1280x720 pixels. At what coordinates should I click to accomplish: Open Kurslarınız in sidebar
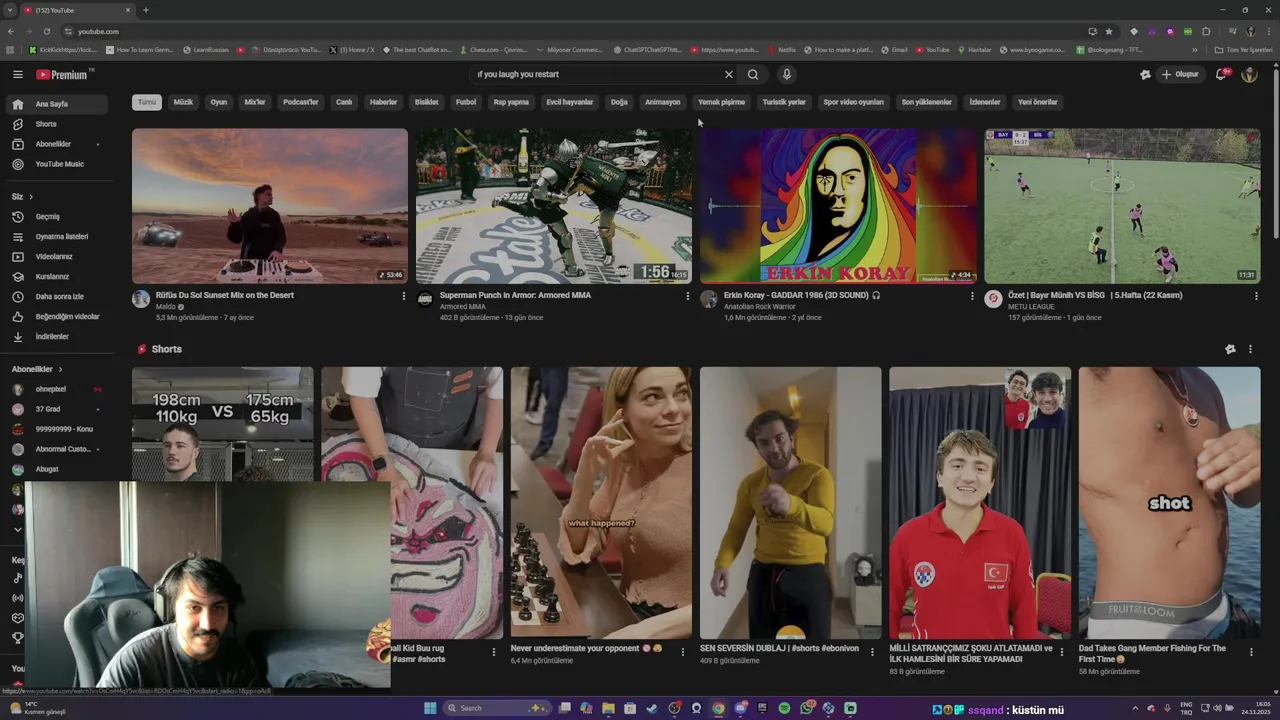coord(57,276)
